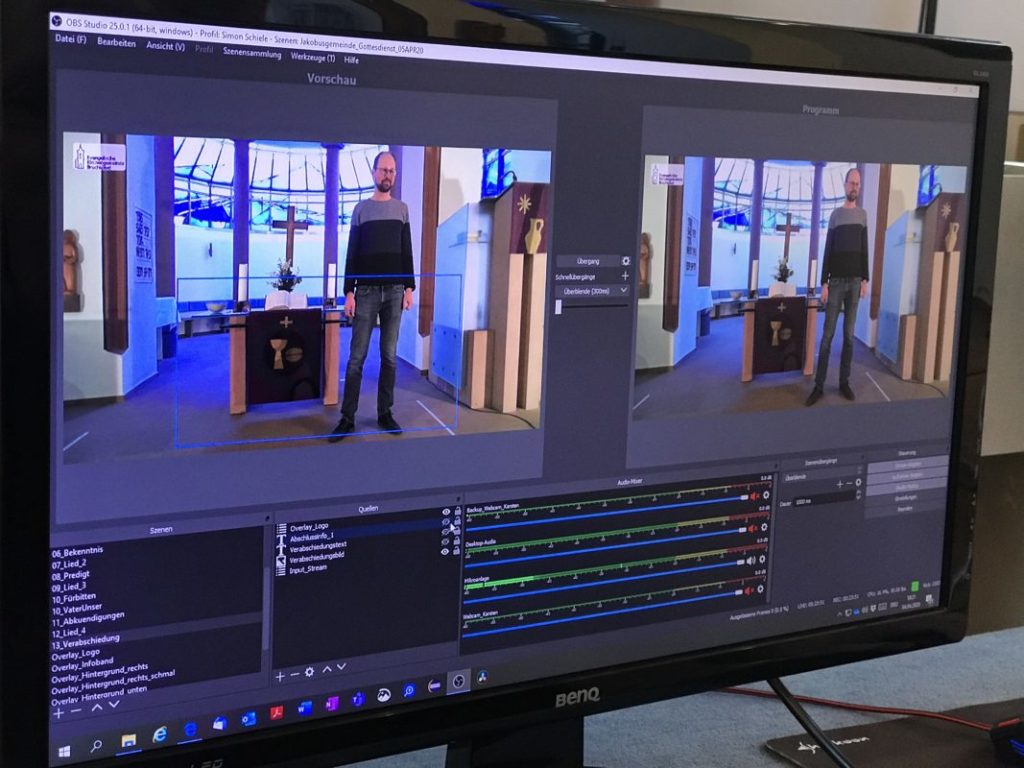Lock the Overlay_Logo source

(457, 511)
